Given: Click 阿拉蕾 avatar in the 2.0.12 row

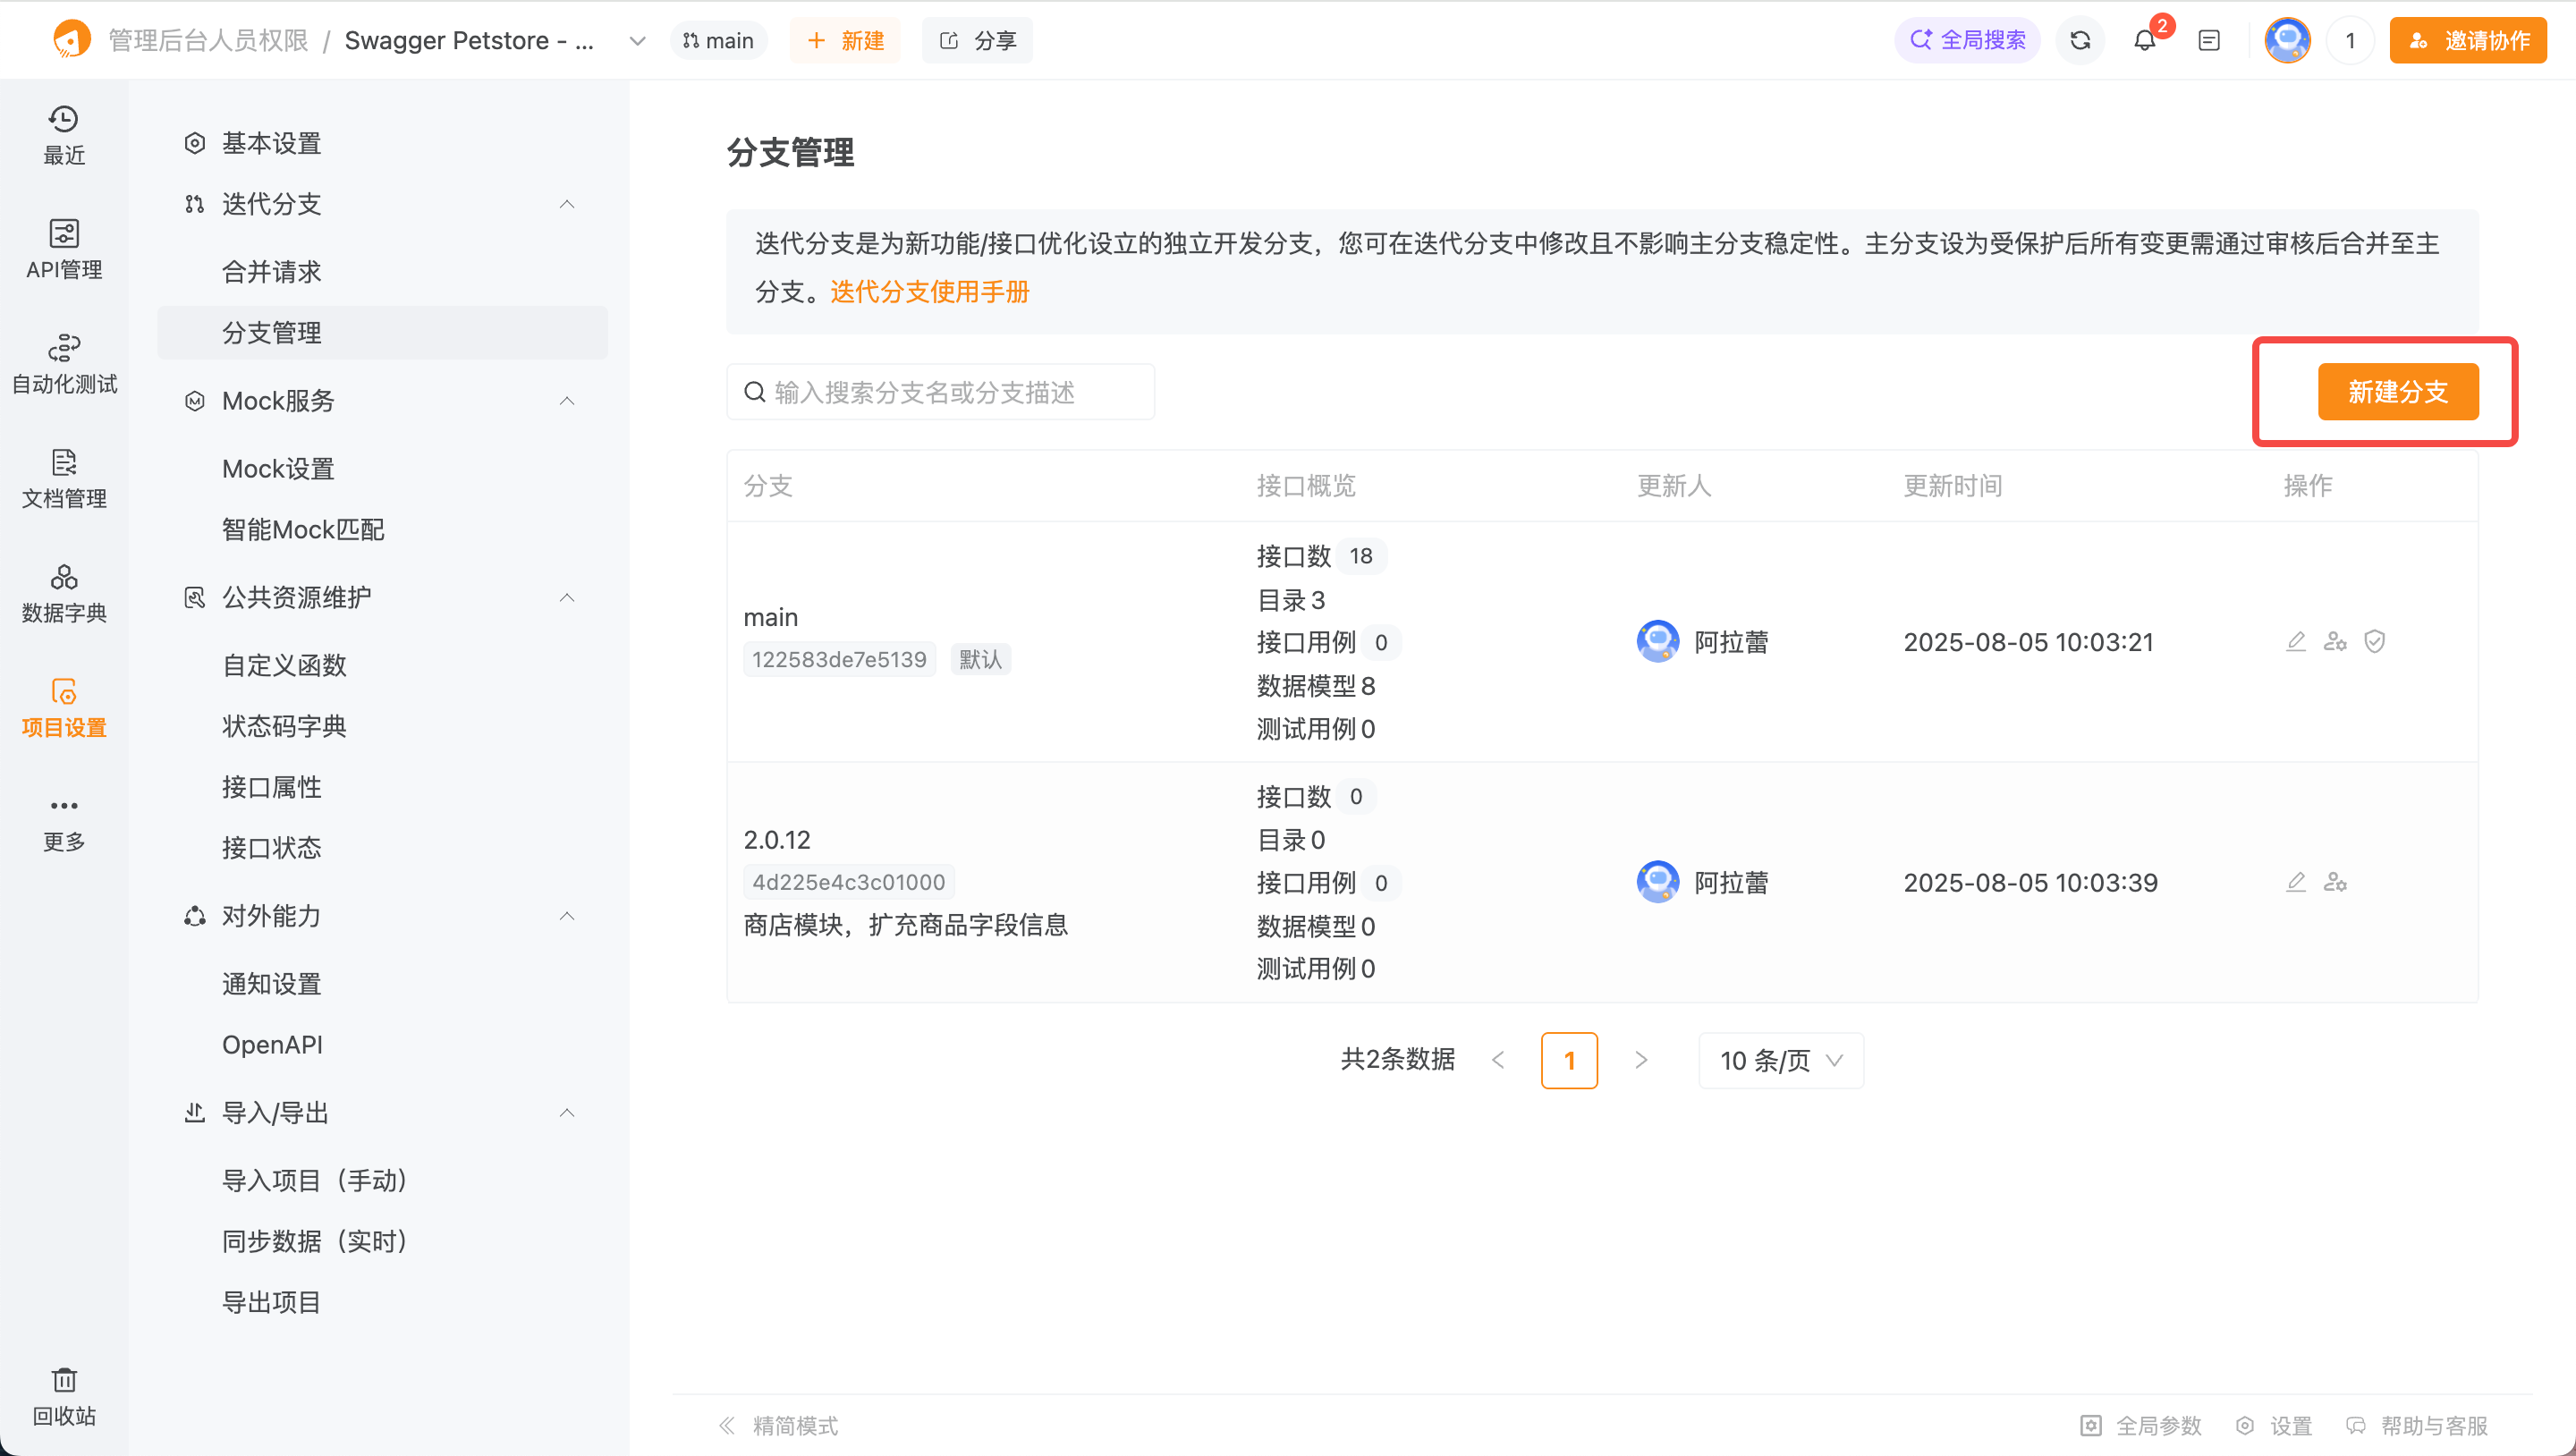Looking at the screenshot, I should [x=1657, y=882].
